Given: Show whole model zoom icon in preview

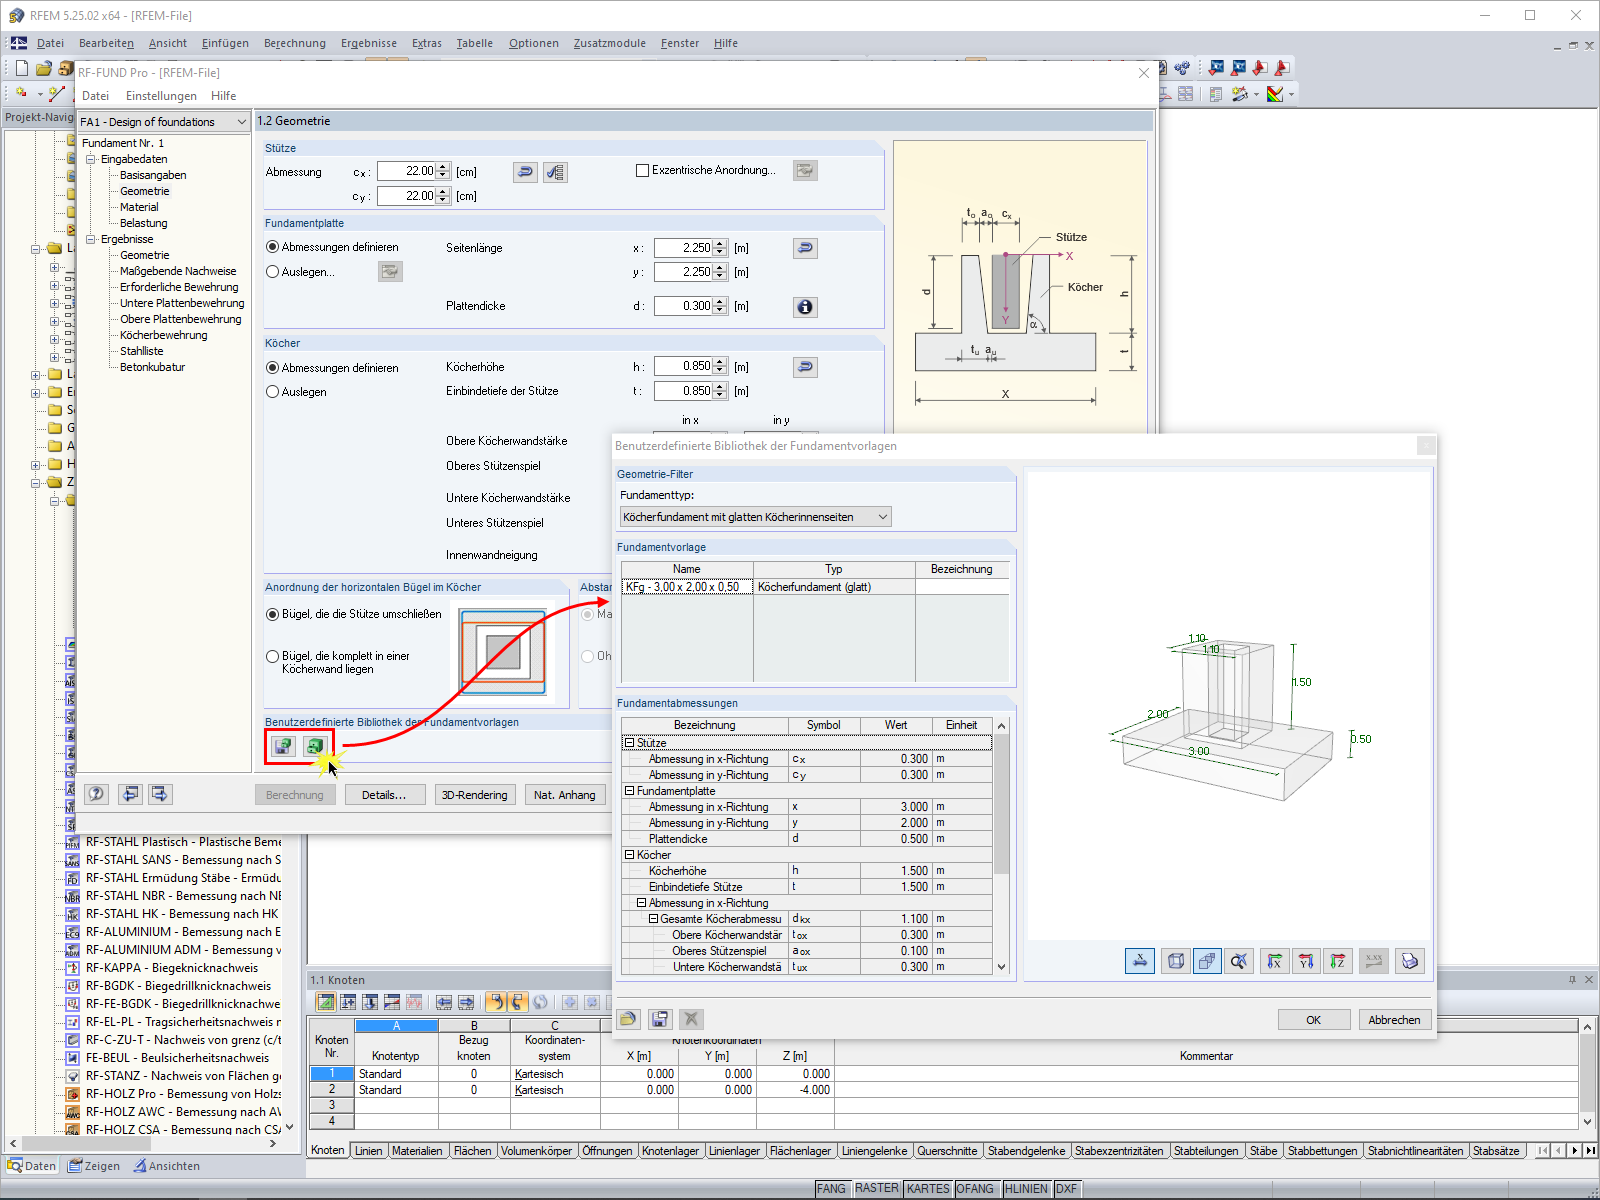Looking at the screenshot, I should tap(1240, 961).
